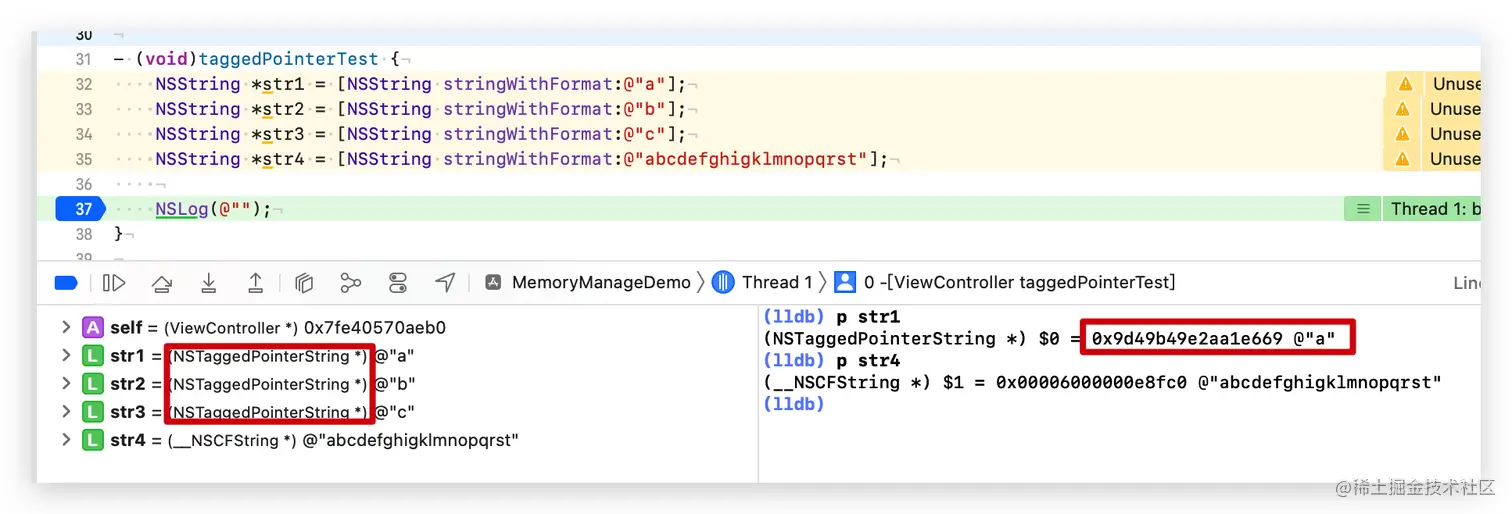Click the MemoryManageDemo app icon
1512x514 pixels.
493,283
